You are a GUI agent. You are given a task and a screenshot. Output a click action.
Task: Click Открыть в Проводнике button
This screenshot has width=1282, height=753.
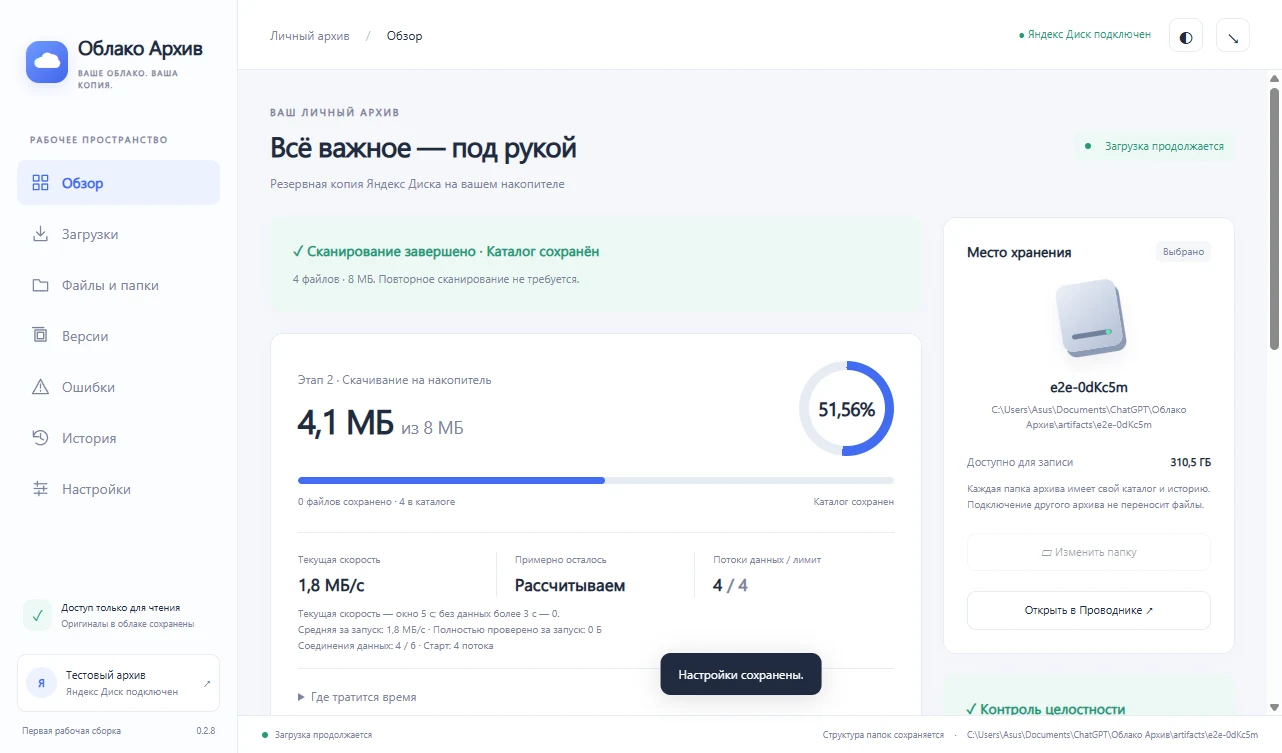1089,610
